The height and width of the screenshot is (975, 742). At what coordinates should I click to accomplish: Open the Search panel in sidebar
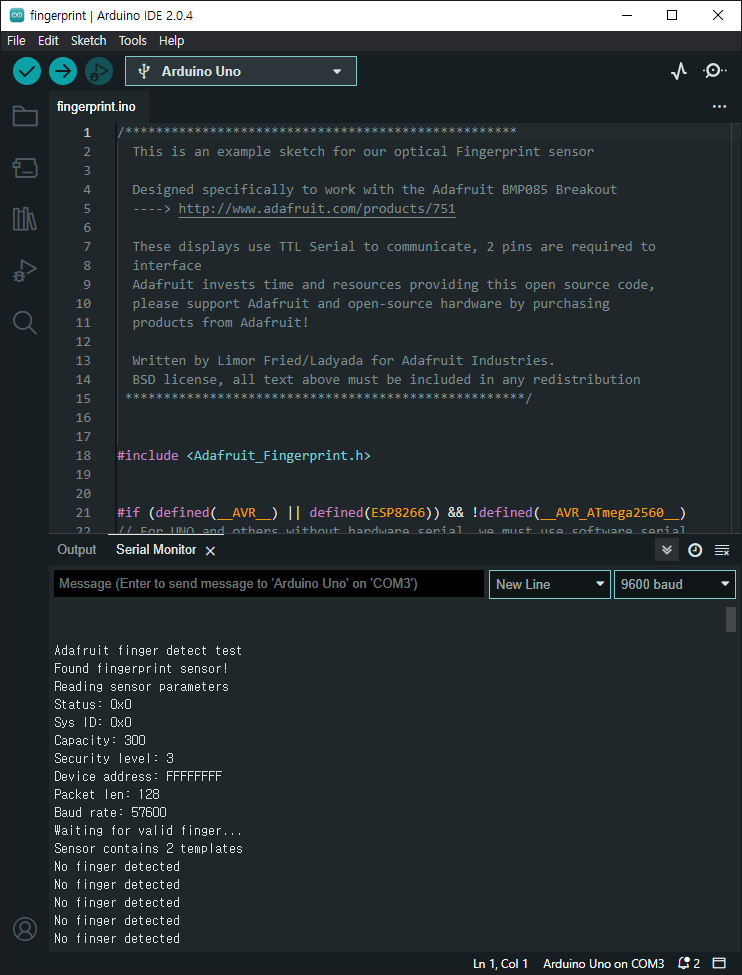25,323
